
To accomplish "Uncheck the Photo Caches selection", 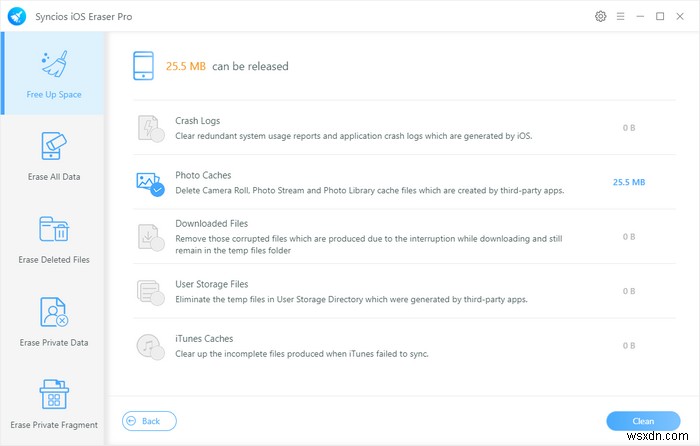I will pos(150,183).
